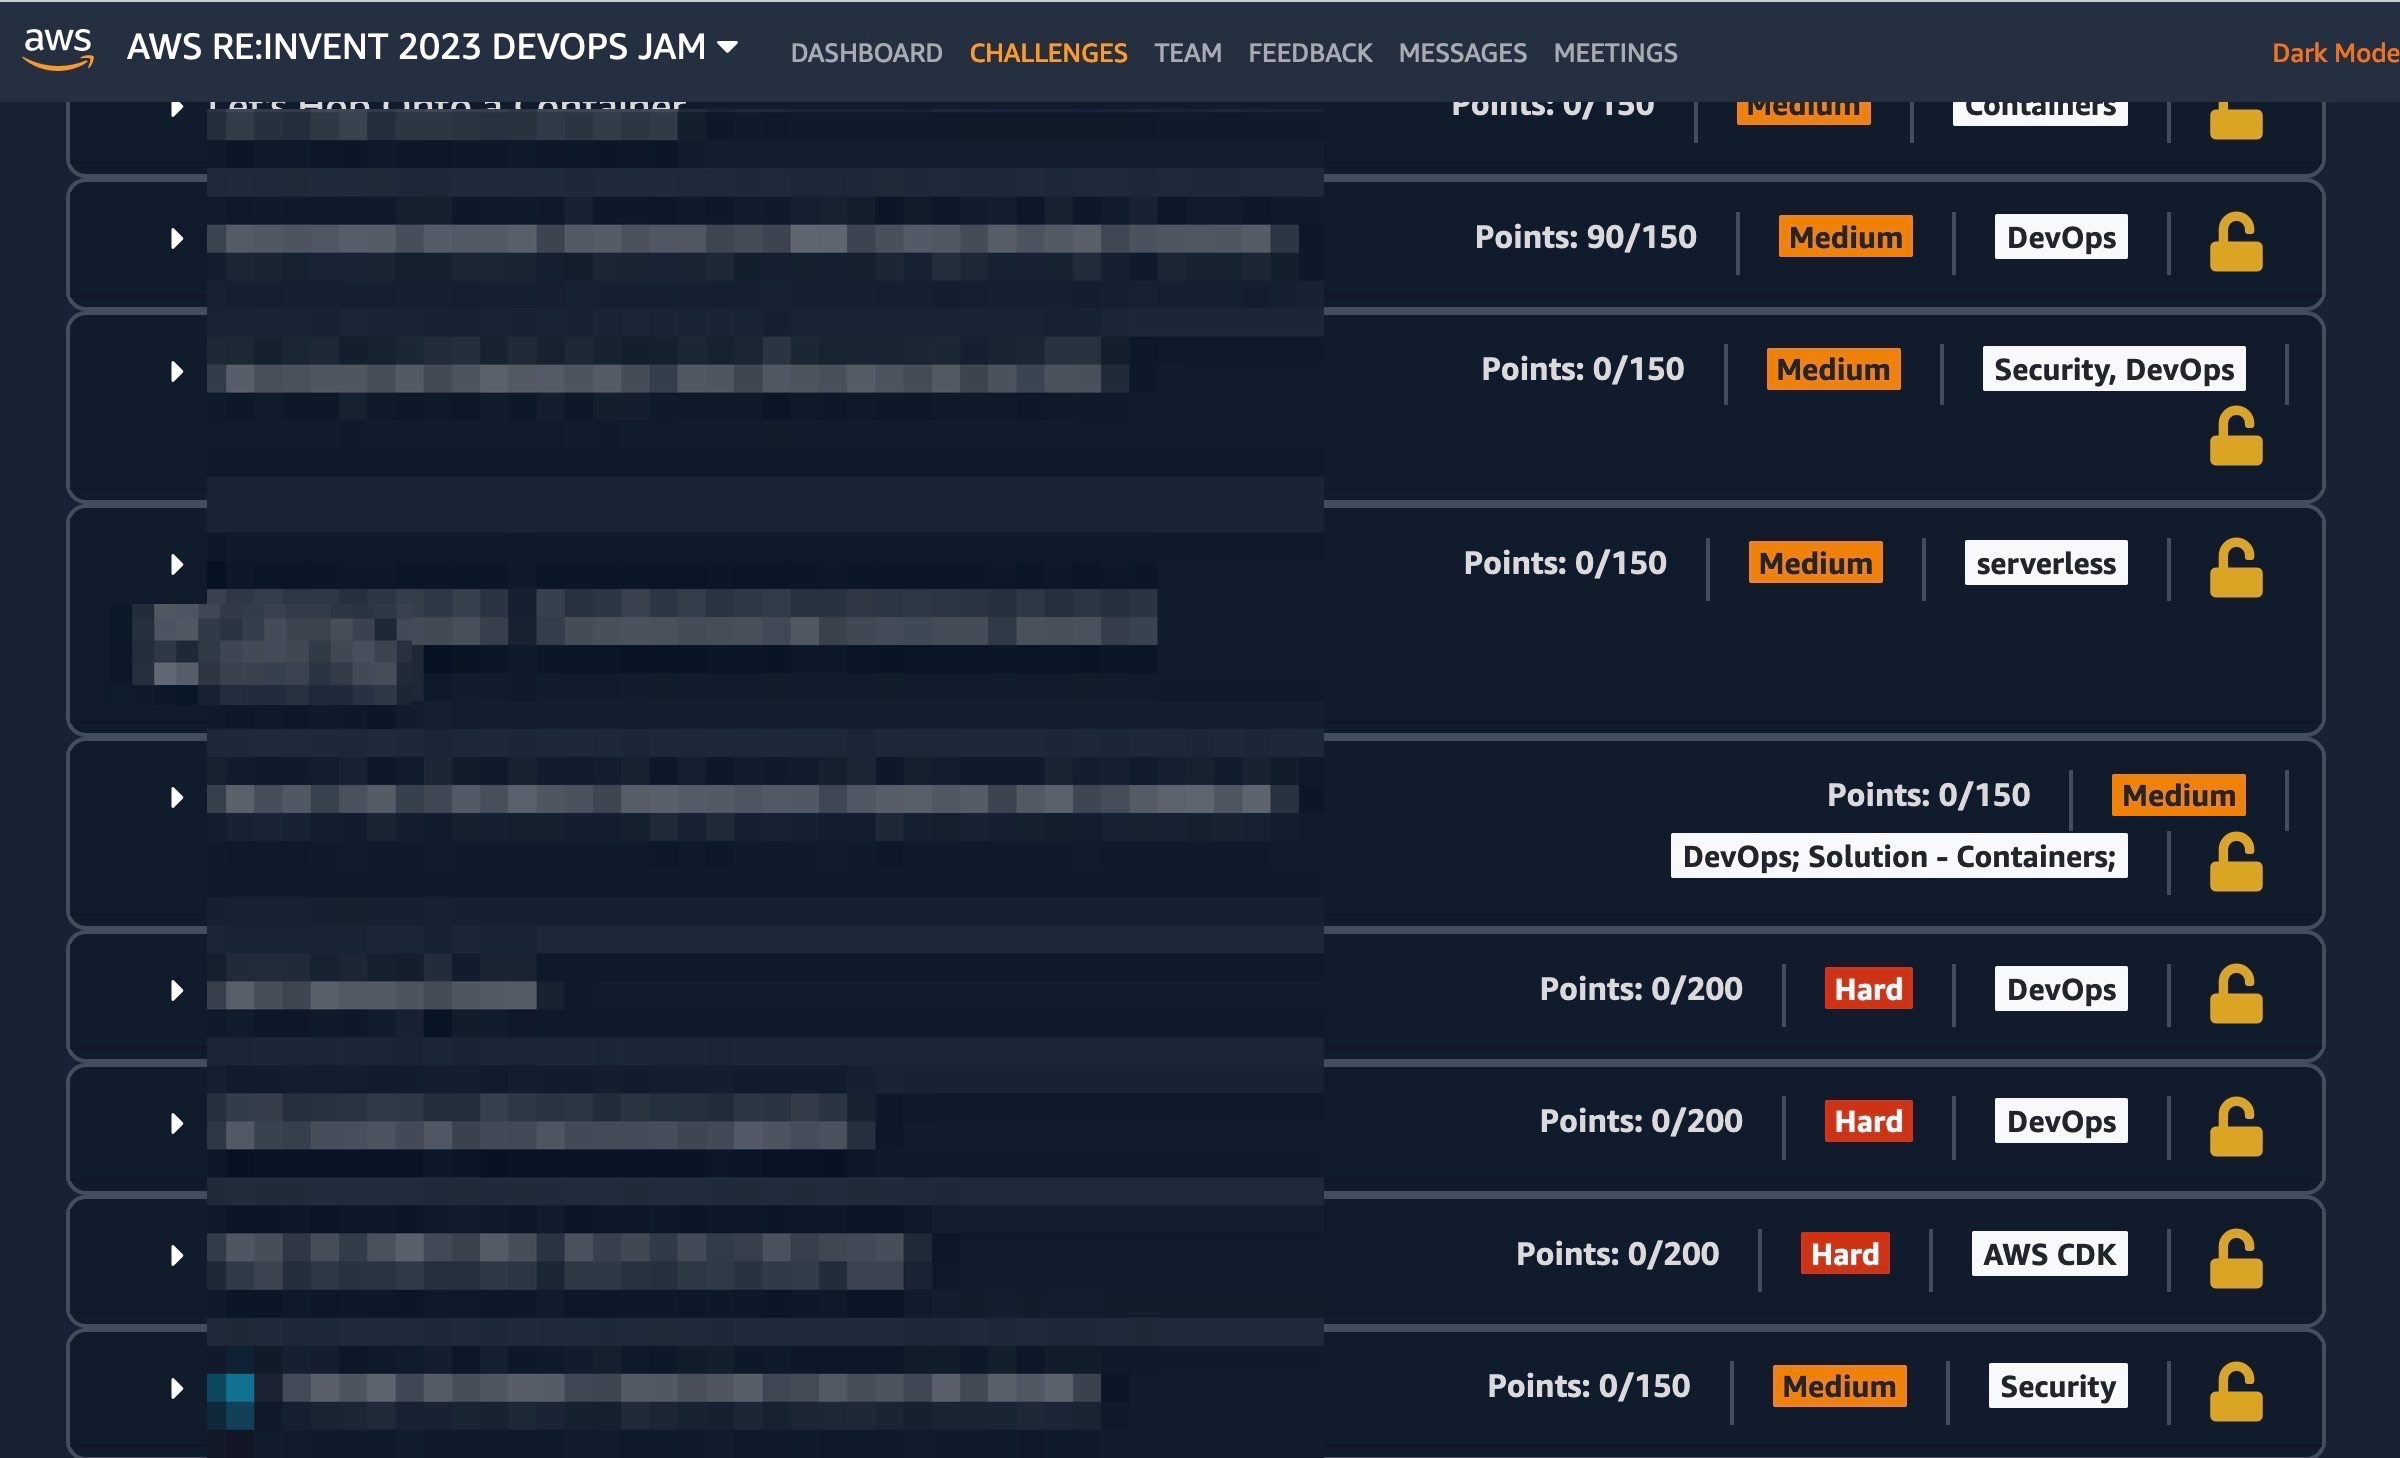The image size is (2400, 1458).
Task: View the Messages tab
Action: 1462,53
